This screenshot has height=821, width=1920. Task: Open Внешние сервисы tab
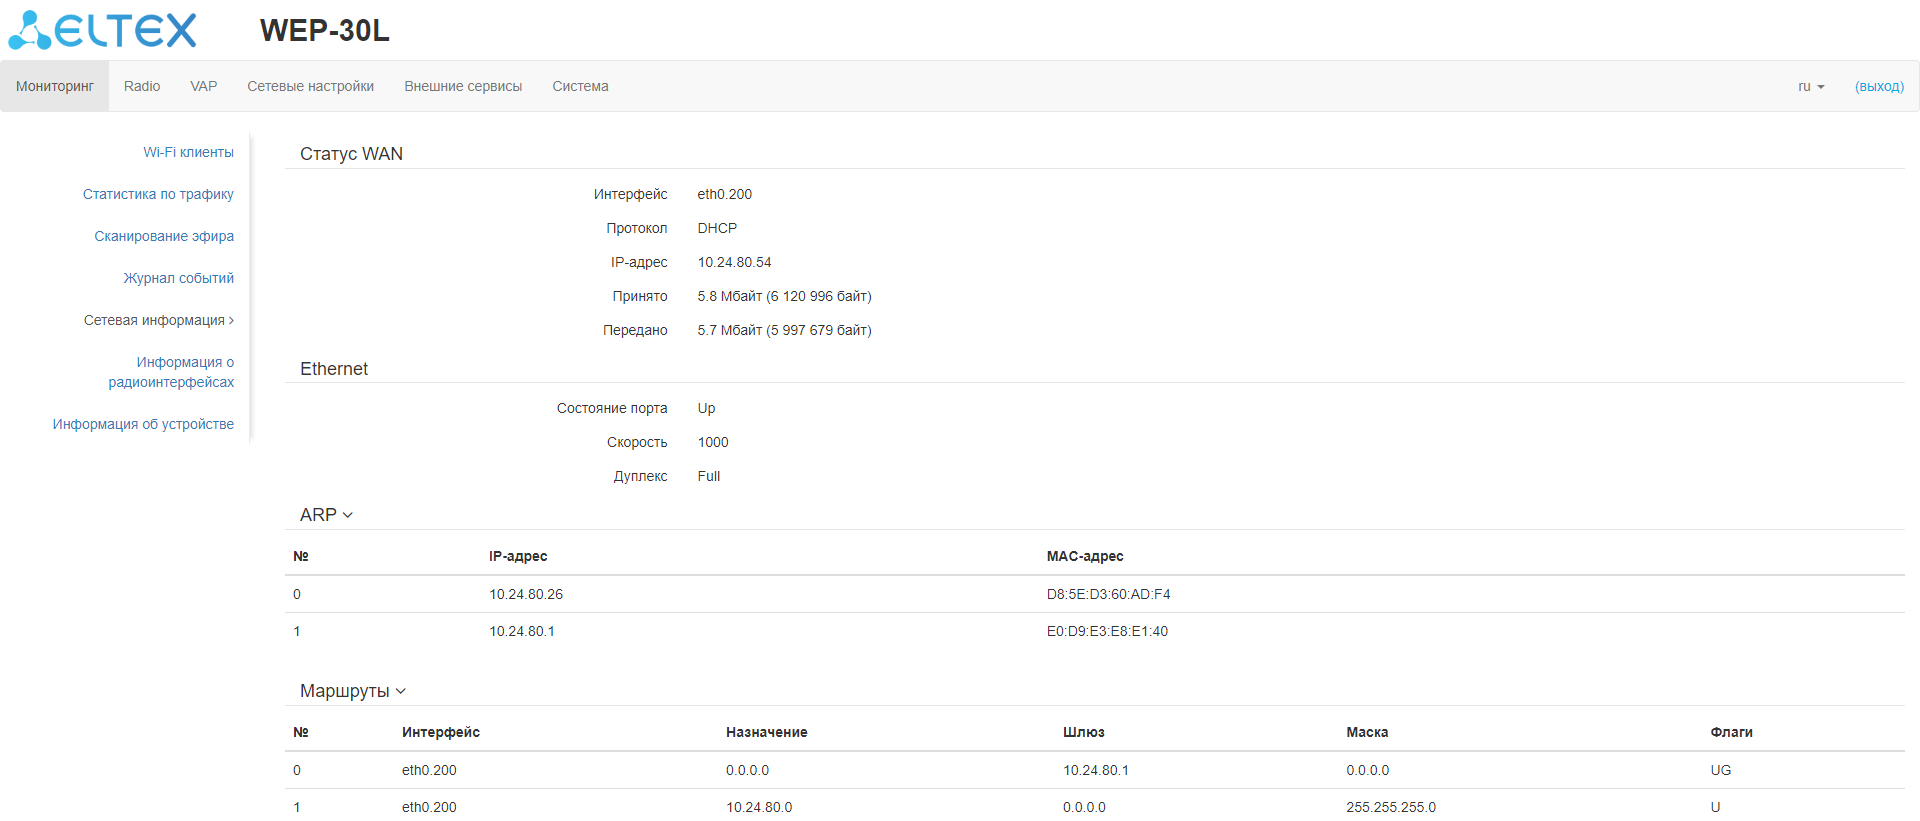pos(463,86)
